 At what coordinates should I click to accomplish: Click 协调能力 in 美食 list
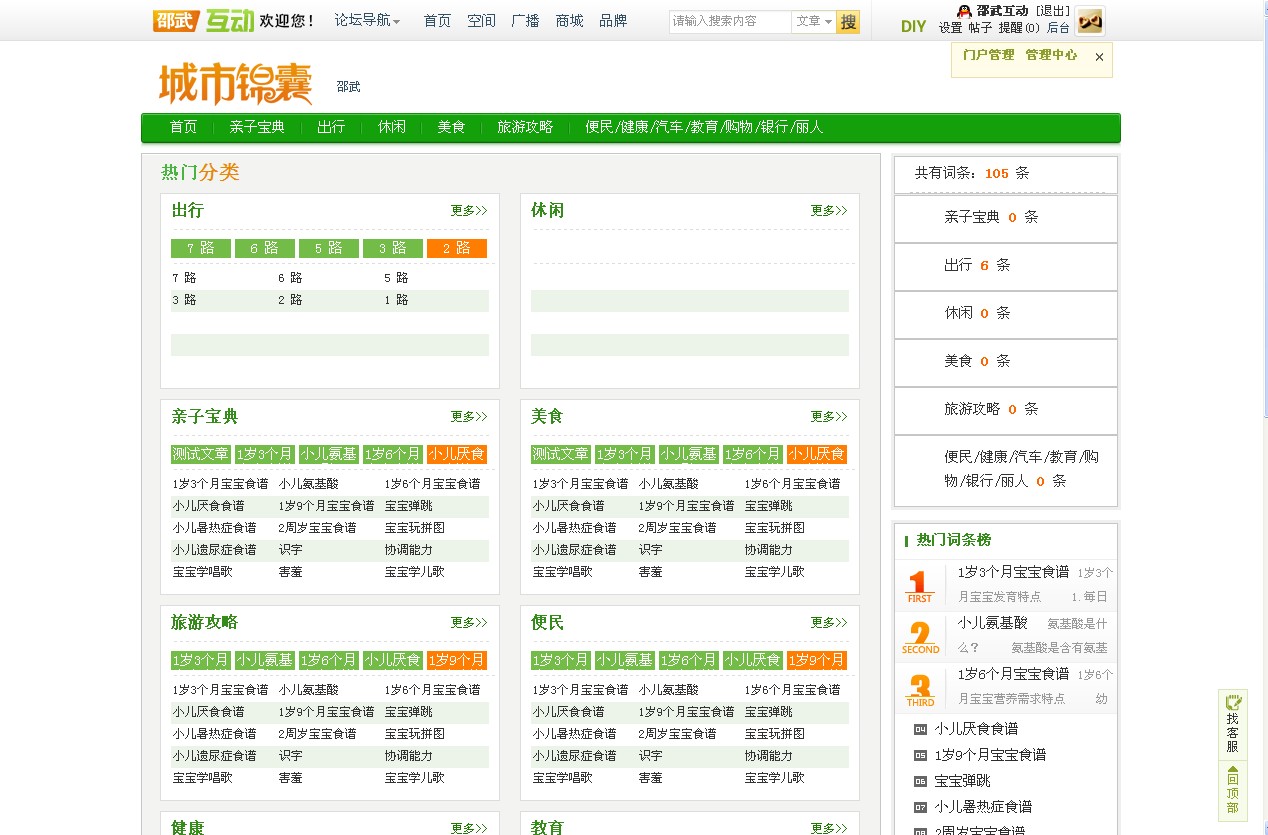(769, 550)
